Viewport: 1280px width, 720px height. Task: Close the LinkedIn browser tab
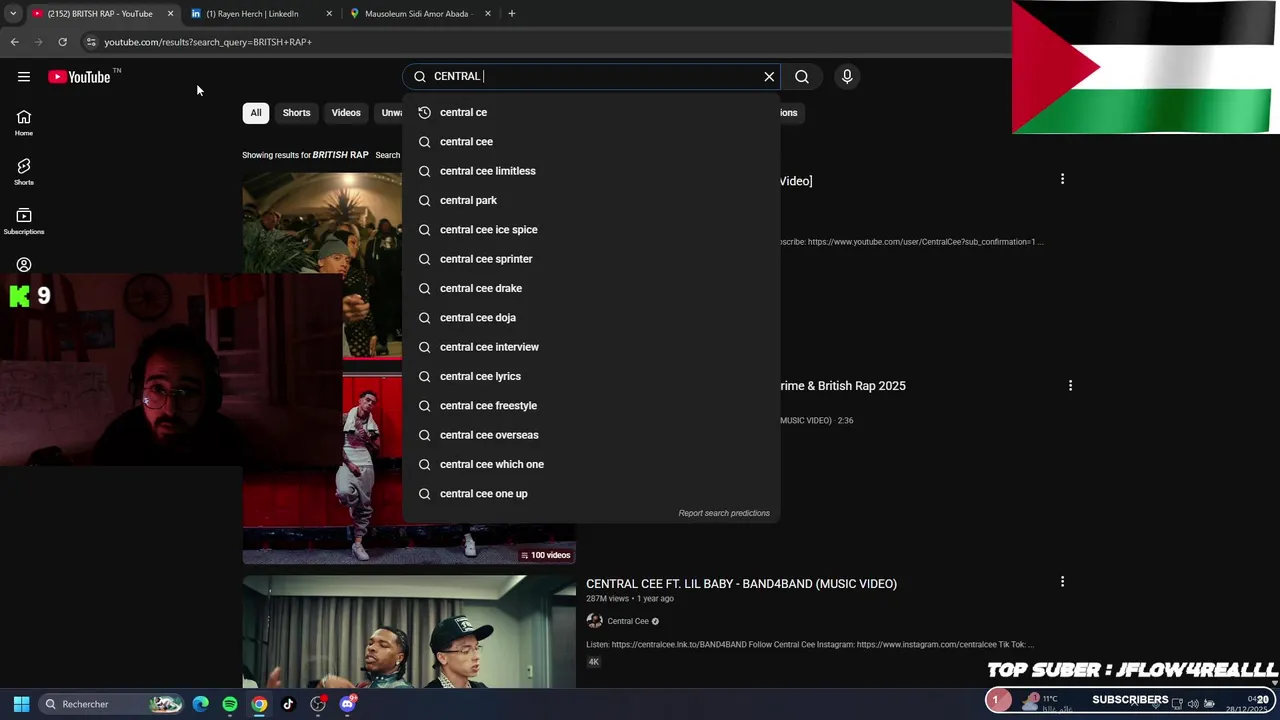(329, 14)
